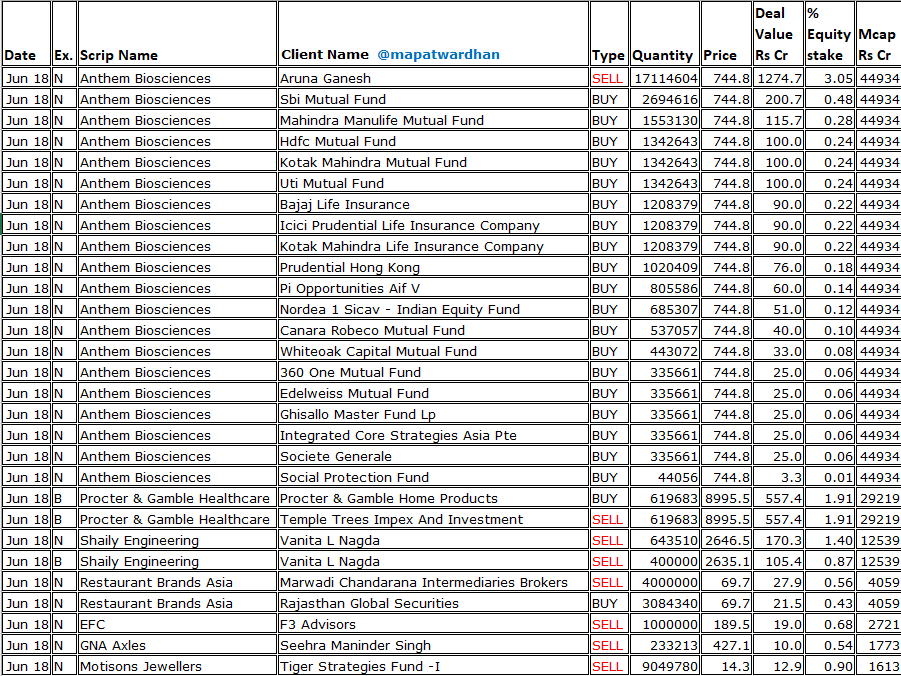Select price cell 2635.1
The image size is (901, 676).
point(726,561)
